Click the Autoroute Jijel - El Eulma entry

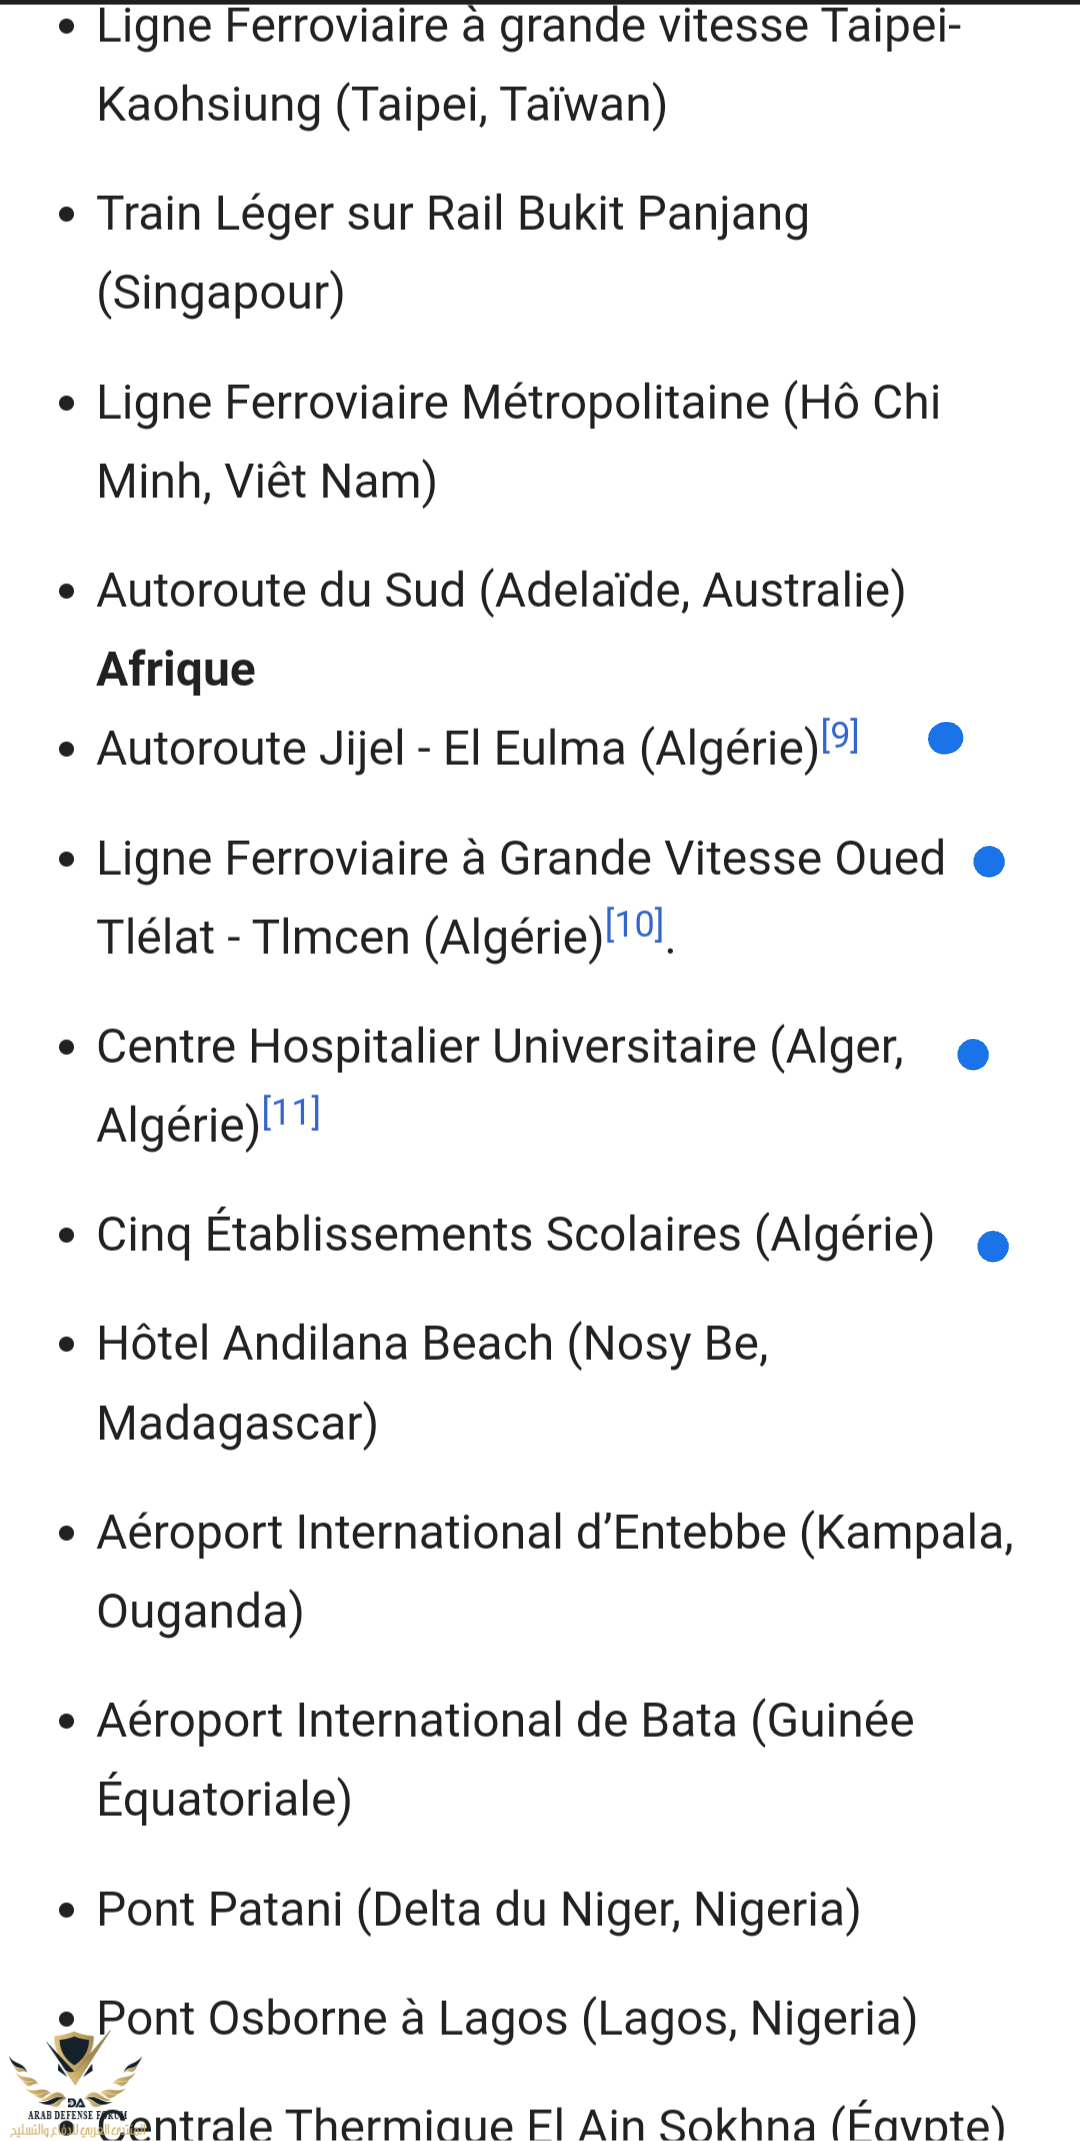(458, 749)
